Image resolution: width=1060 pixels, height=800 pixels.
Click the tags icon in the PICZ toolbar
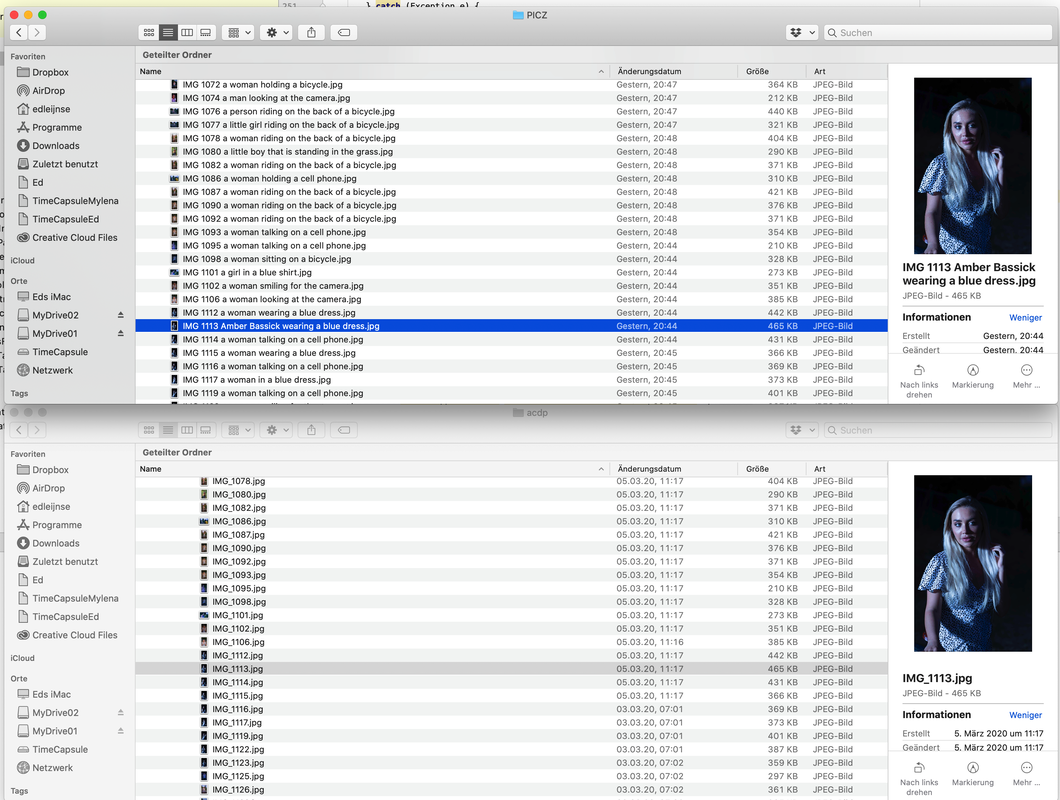click(344, 33)
